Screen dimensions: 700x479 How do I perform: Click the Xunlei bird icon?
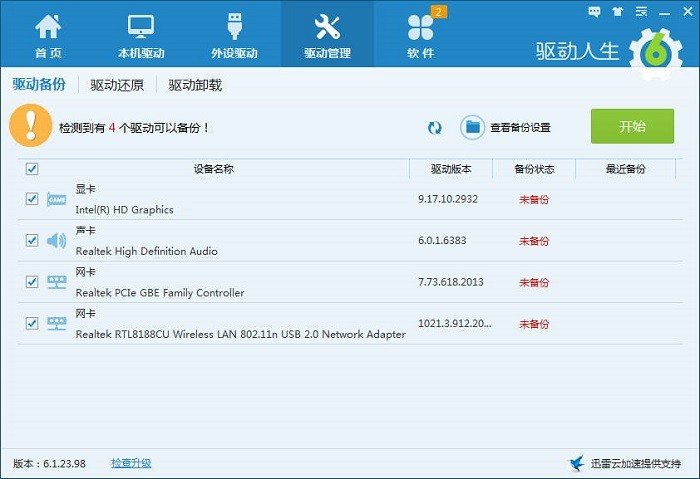click(x=577, y=463)
